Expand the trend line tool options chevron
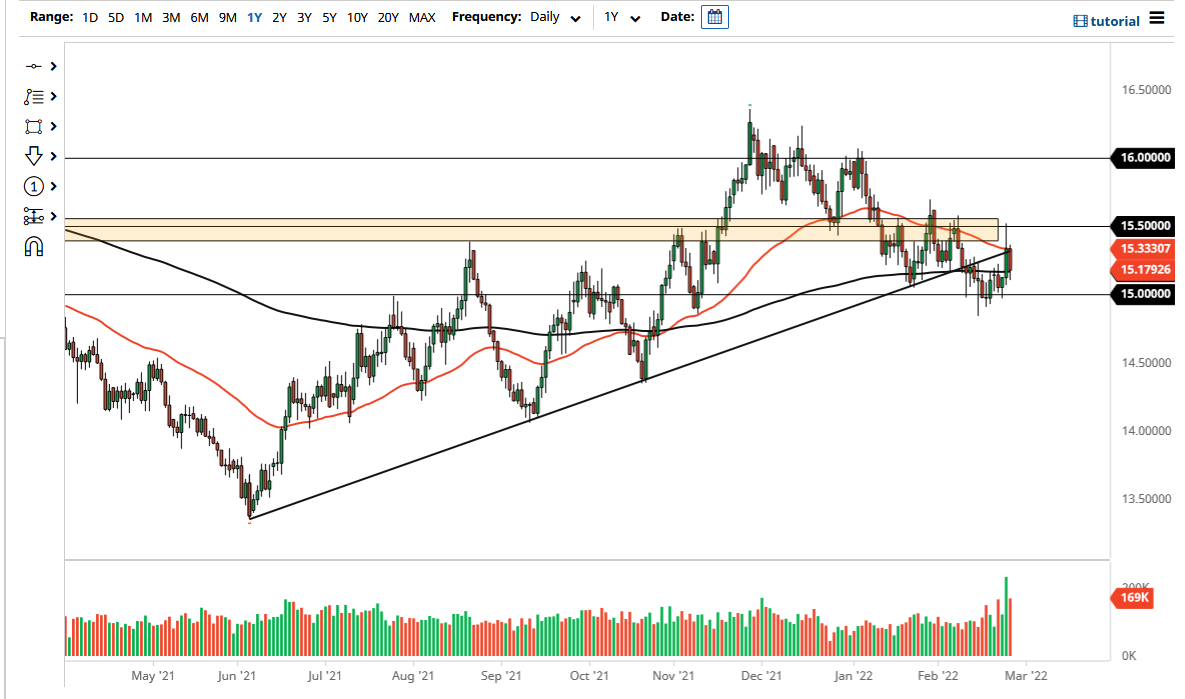The image size is (1185, 699). tap(53, 66)
